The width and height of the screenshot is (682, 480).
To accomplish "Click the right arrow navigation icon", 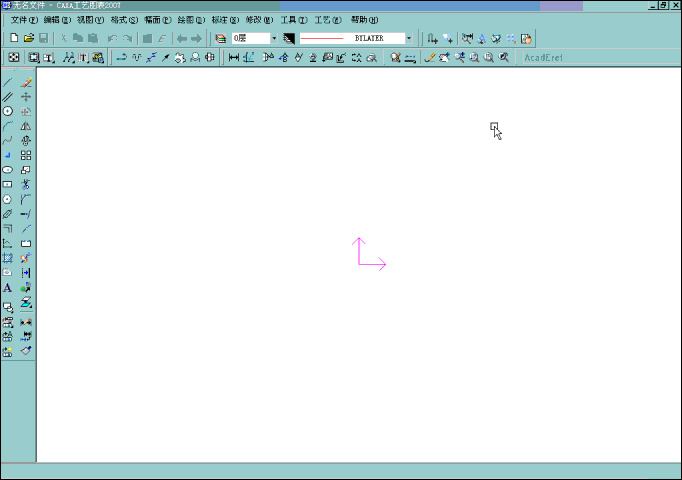I will click(197, 39).
